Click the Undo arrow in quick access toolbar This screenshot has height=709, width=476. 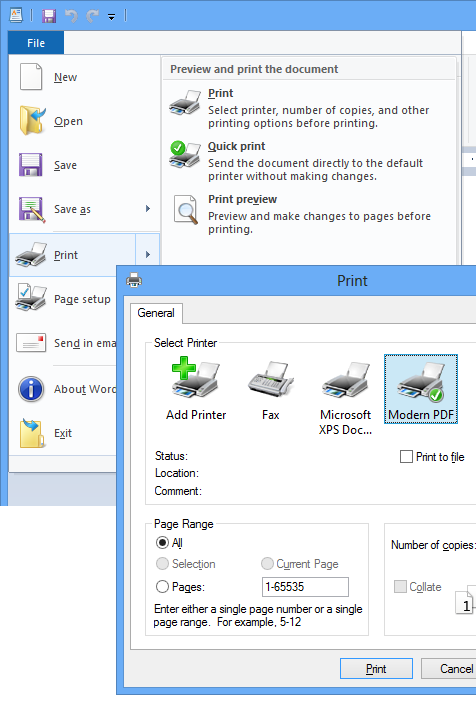tap(71, 16)
